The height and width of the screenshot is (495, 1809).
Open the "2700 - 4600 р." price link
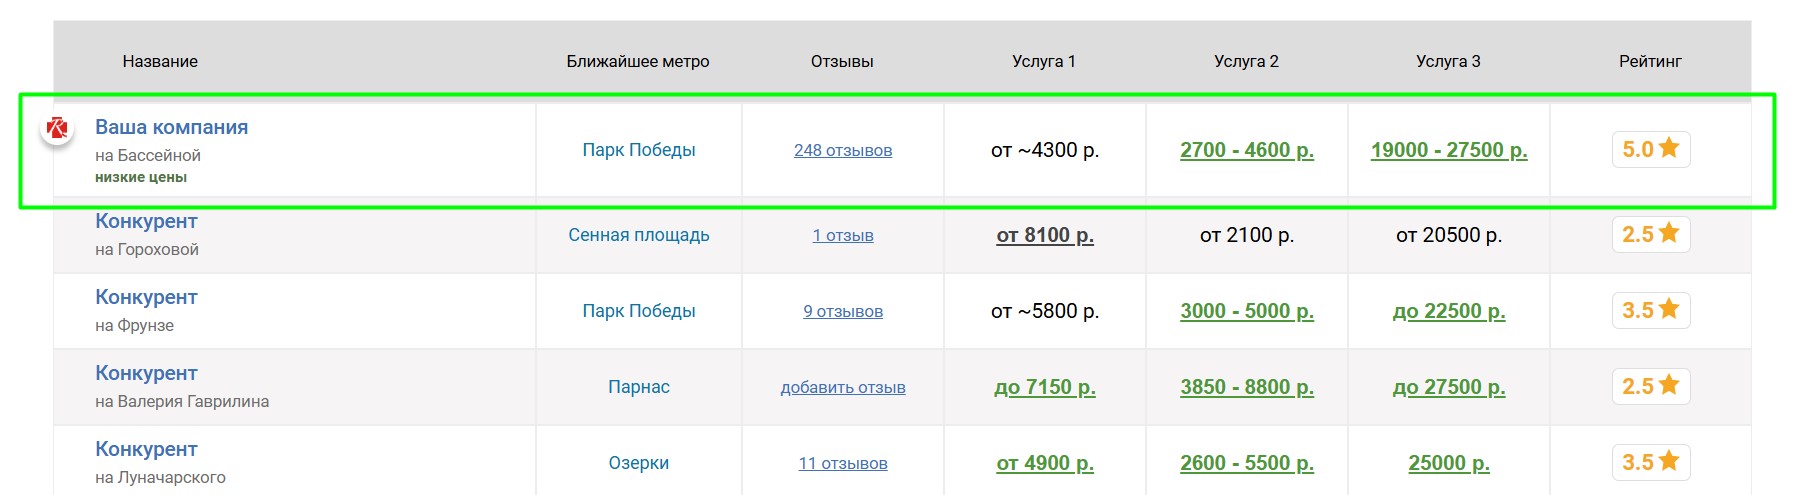[1246, 150]
